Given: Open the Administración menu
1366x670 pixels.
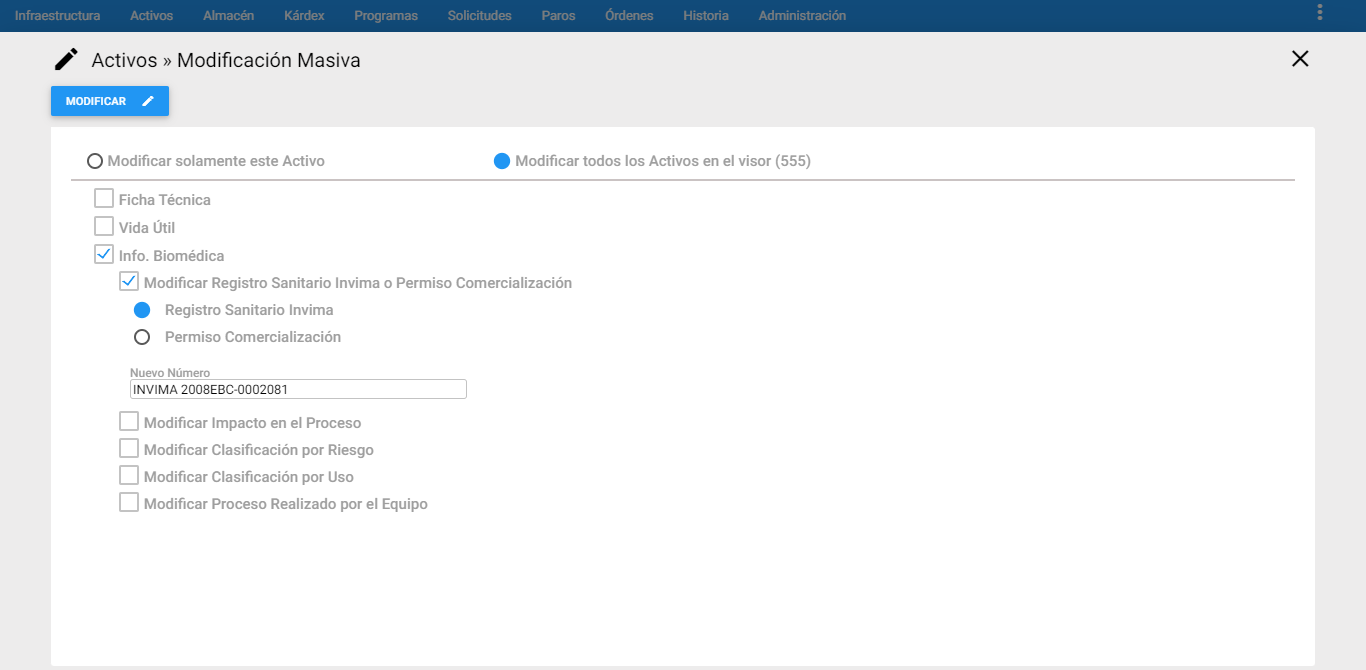Looking at the screenshot, I should [x=802, y=16].
